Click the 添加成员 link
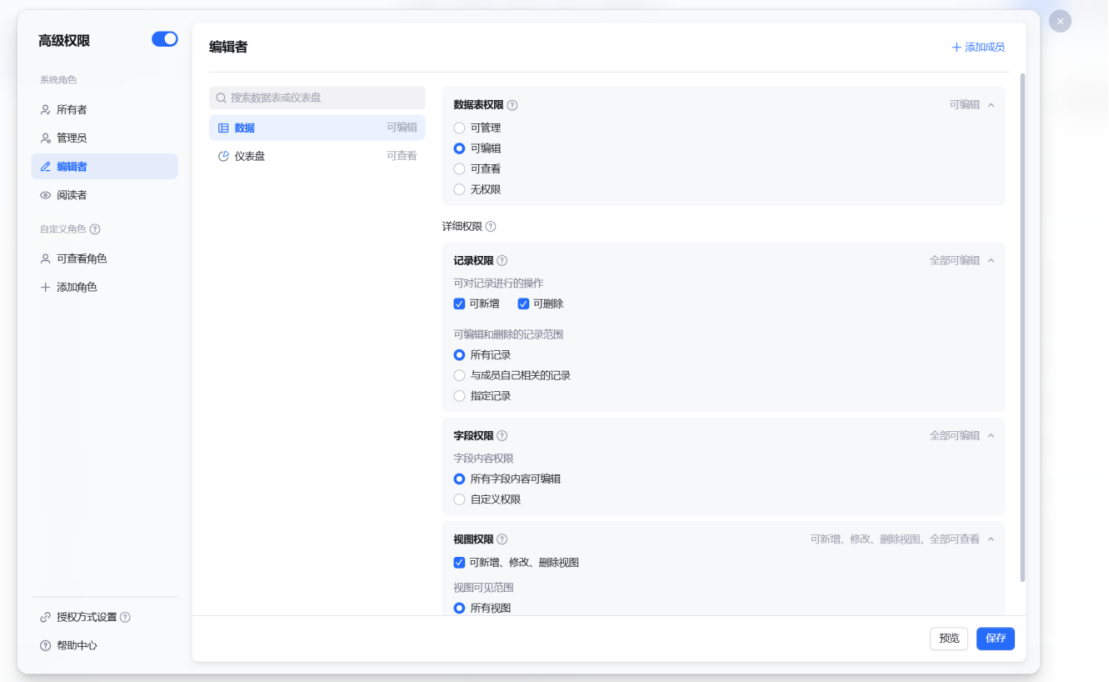Screen dimensions: 1109x682 [978, 47]
